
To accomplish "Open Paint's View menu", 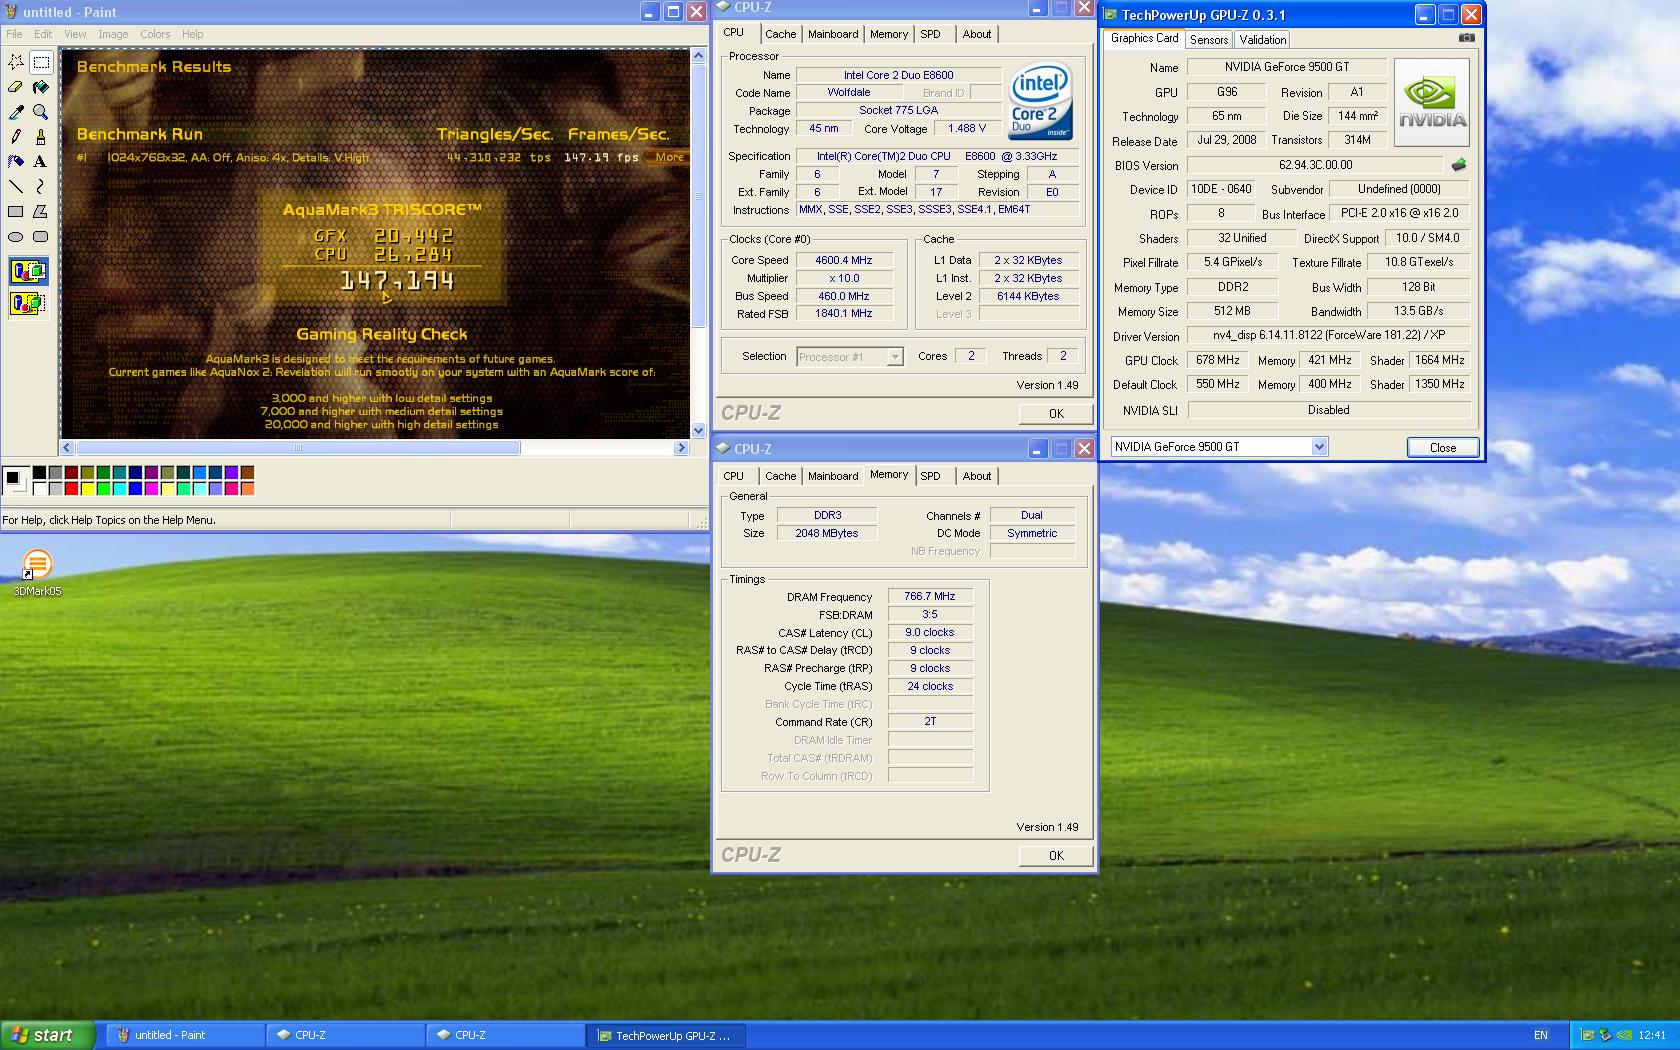I will click(x=75, y=34).
